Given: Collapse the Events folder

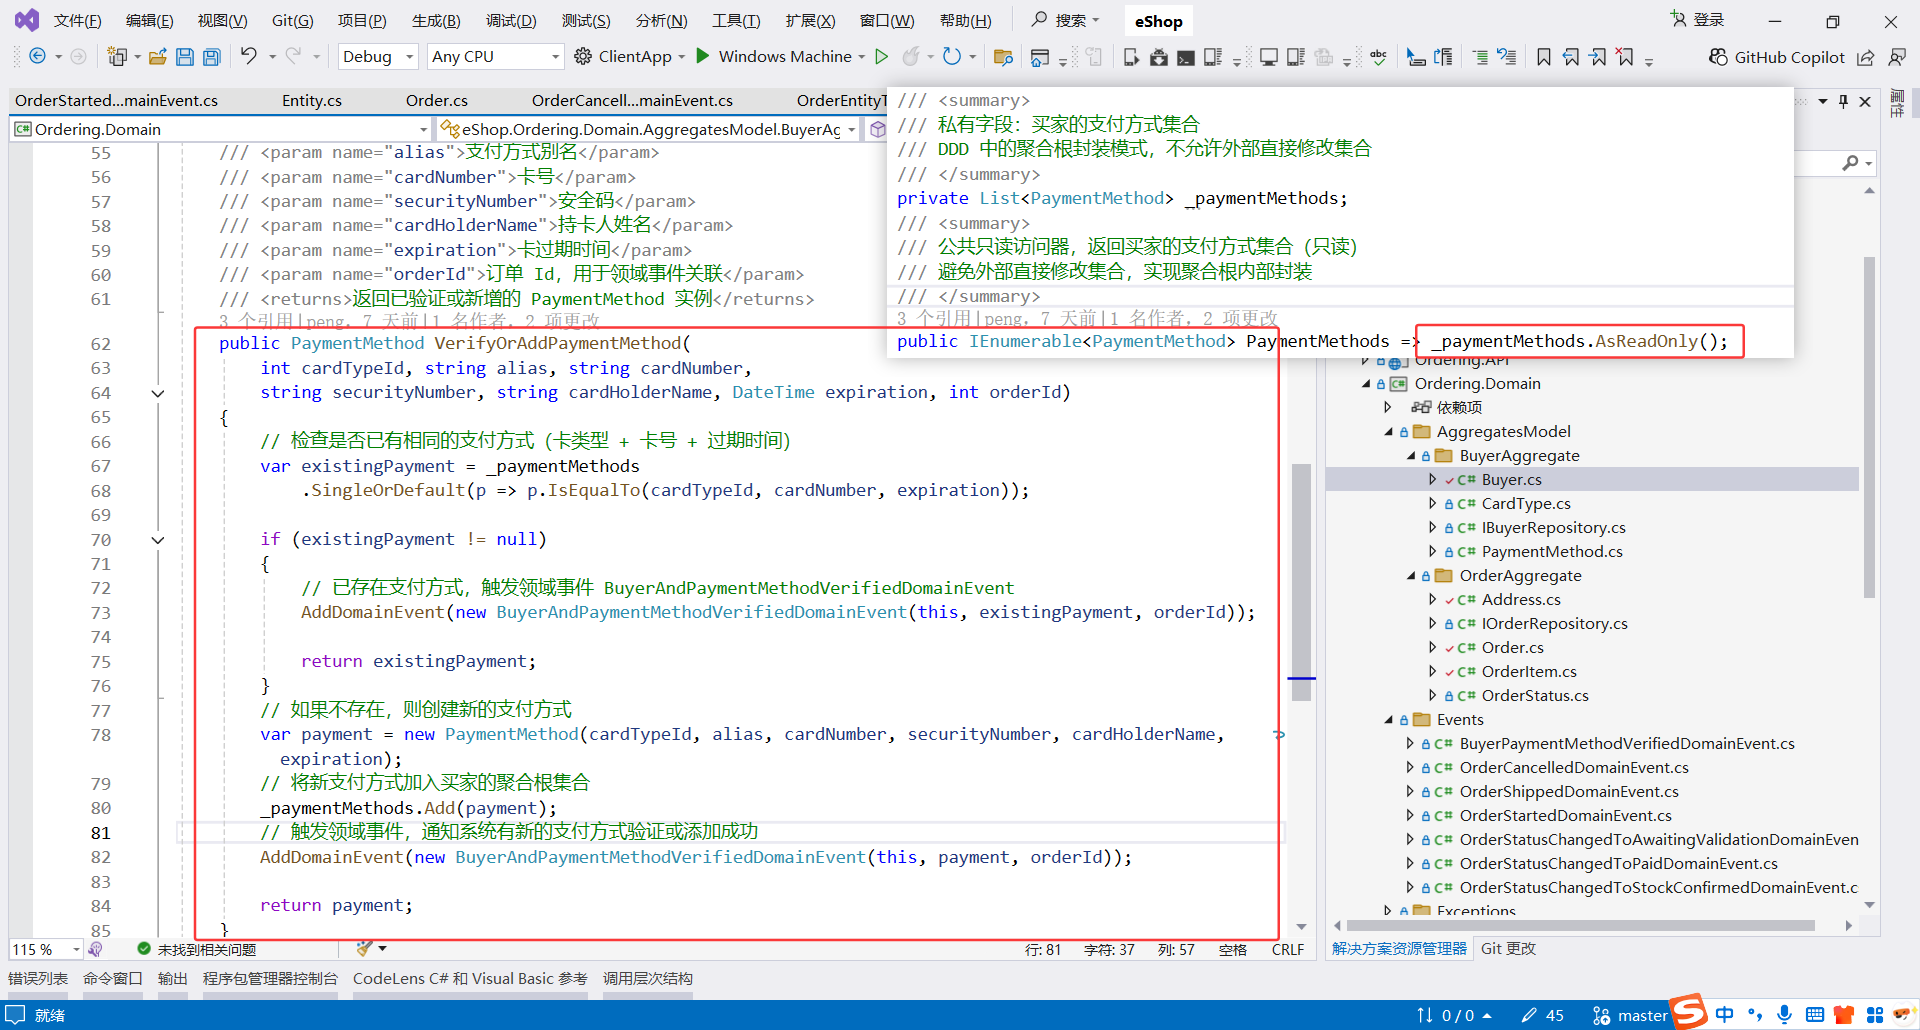Looking at the screenshot, I should (1388, 720).
